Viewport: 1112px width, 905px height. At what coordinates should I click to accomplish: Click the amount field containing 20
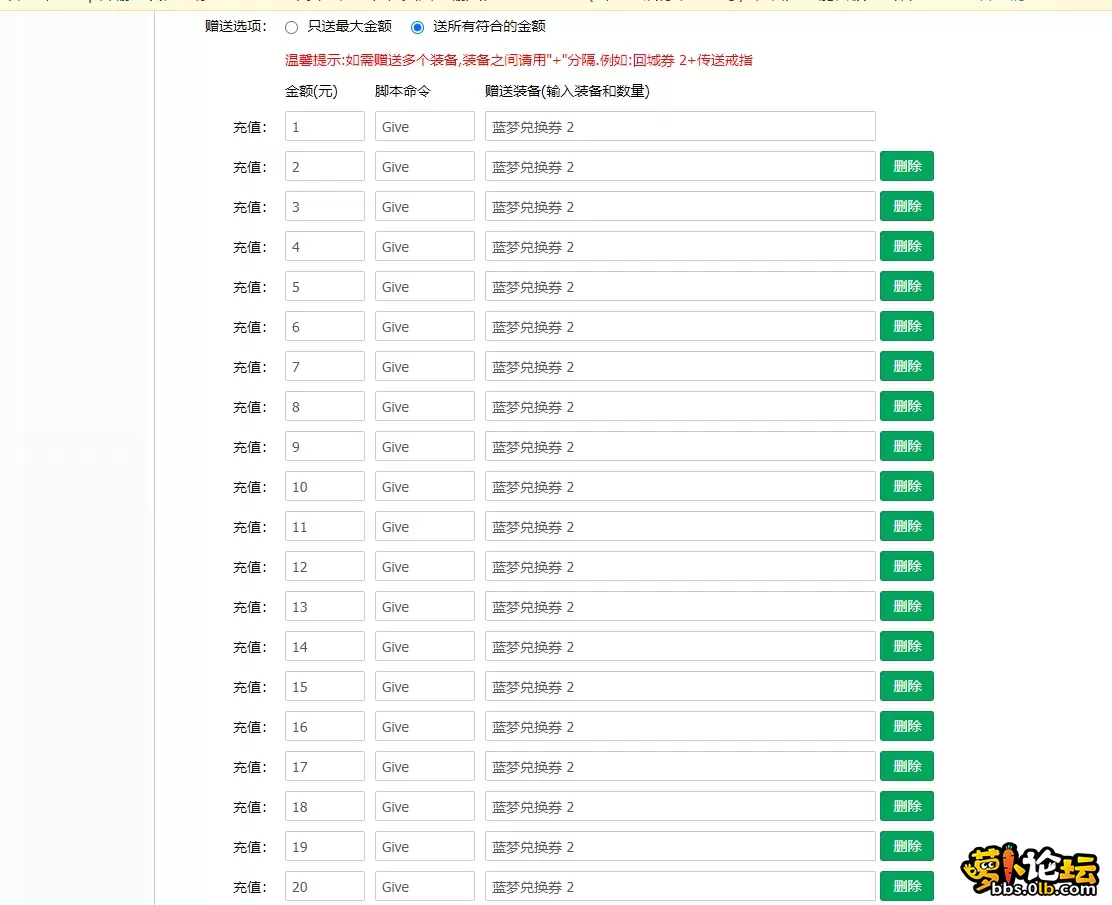(325, 887)
